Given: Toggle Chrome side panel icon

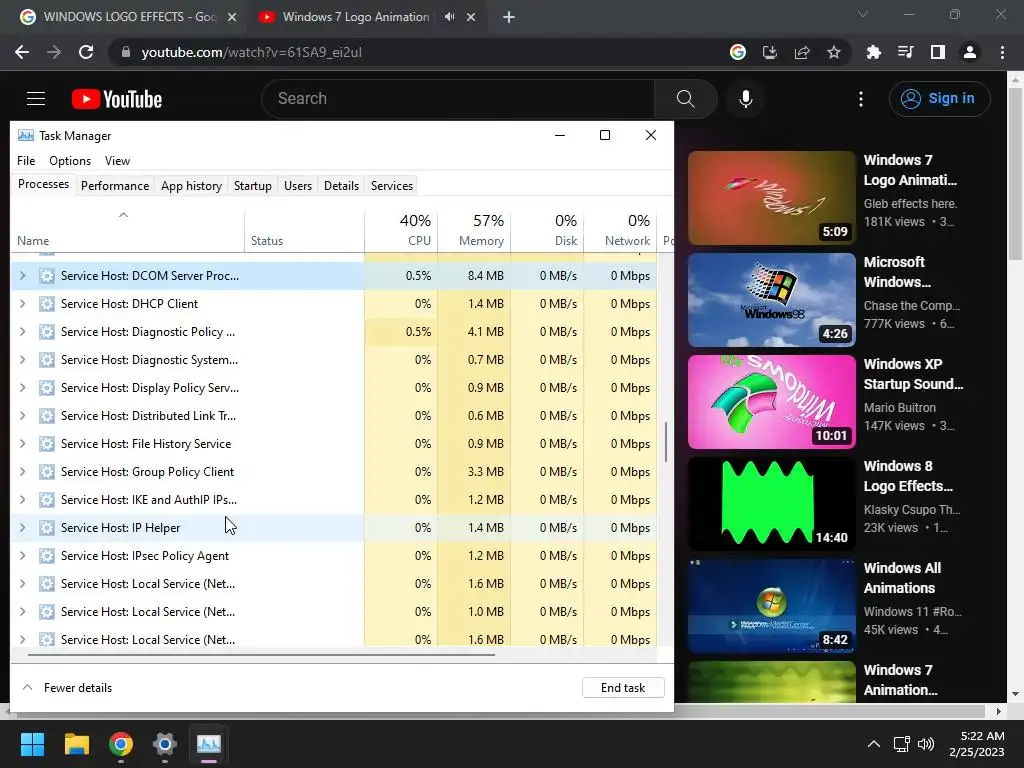Looking at the screenshot, I should click(938, 52).
